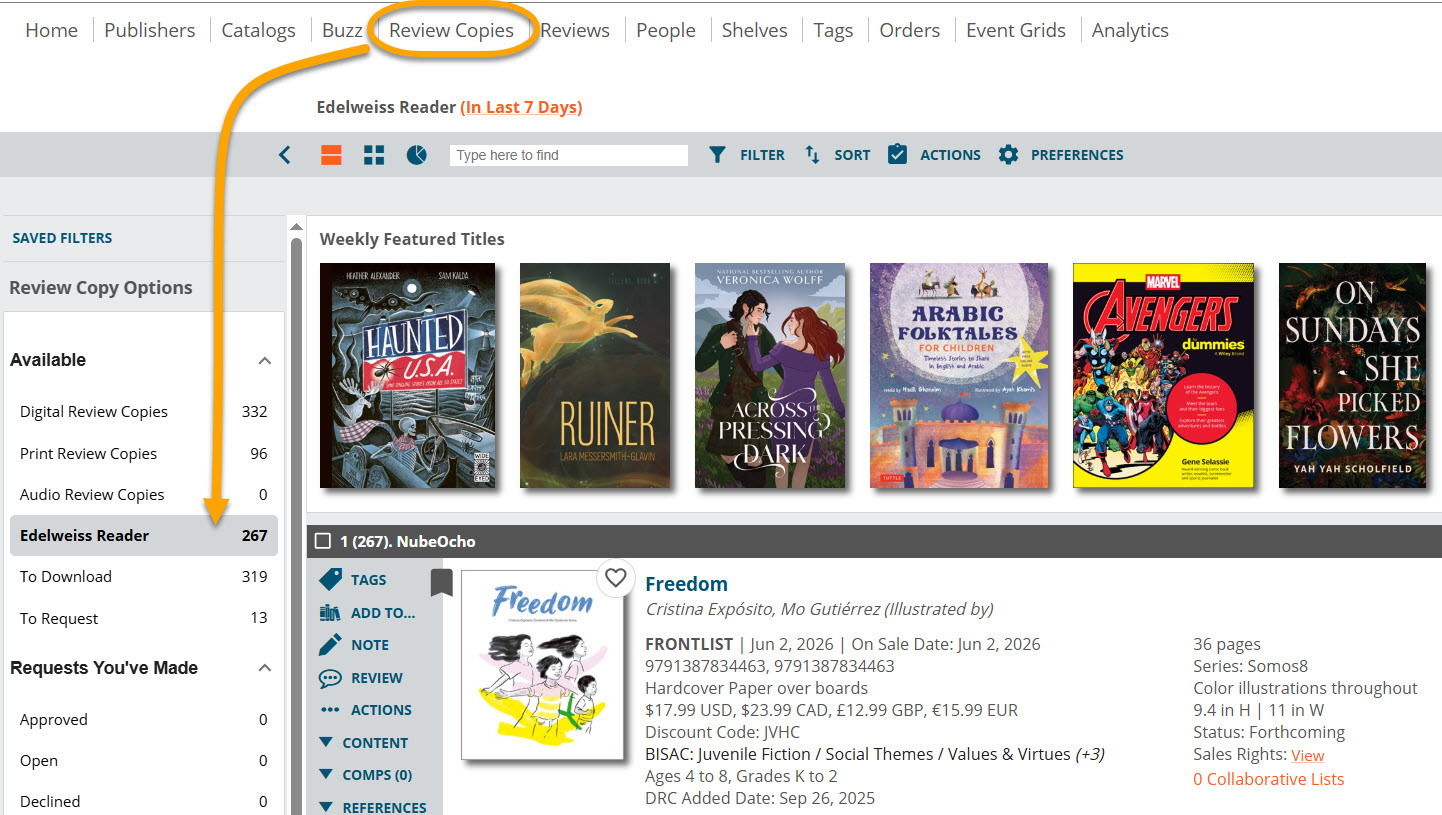Click the In Last 7 Days link

click(x=521, y=107)
